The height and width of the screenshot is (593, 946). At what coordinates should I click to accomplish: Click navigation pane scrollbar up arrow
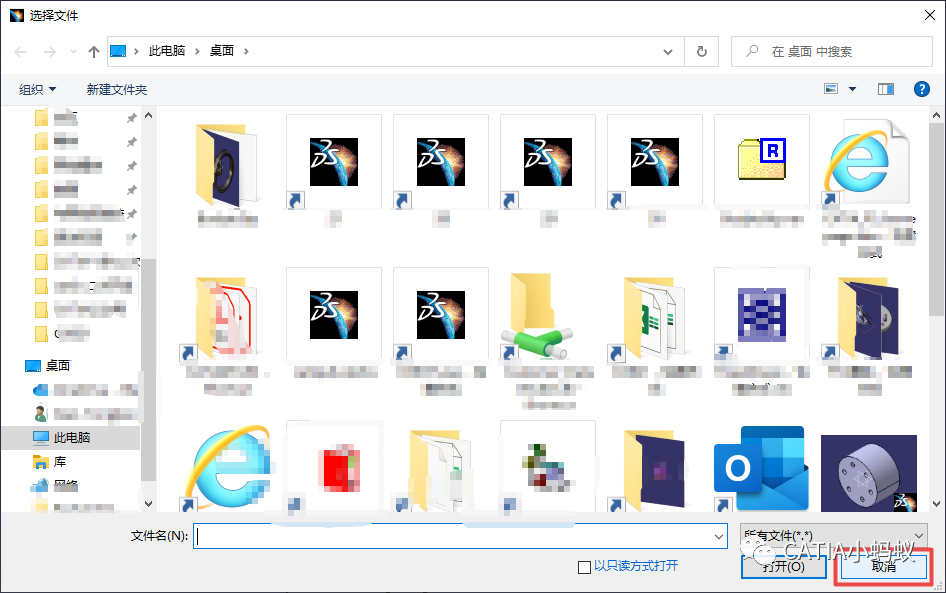click(148, 115)
